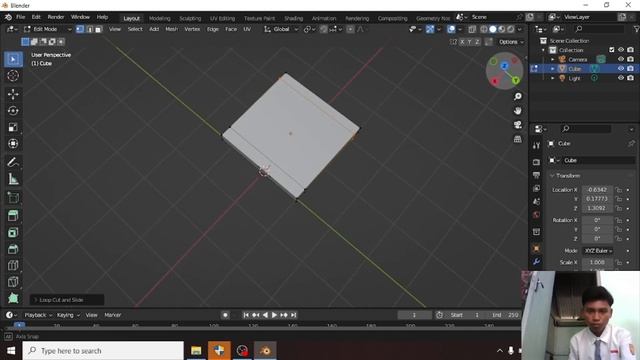Hide the Cube in the outliner
This screenshot has width=640, height=360.
click(621, 69)
